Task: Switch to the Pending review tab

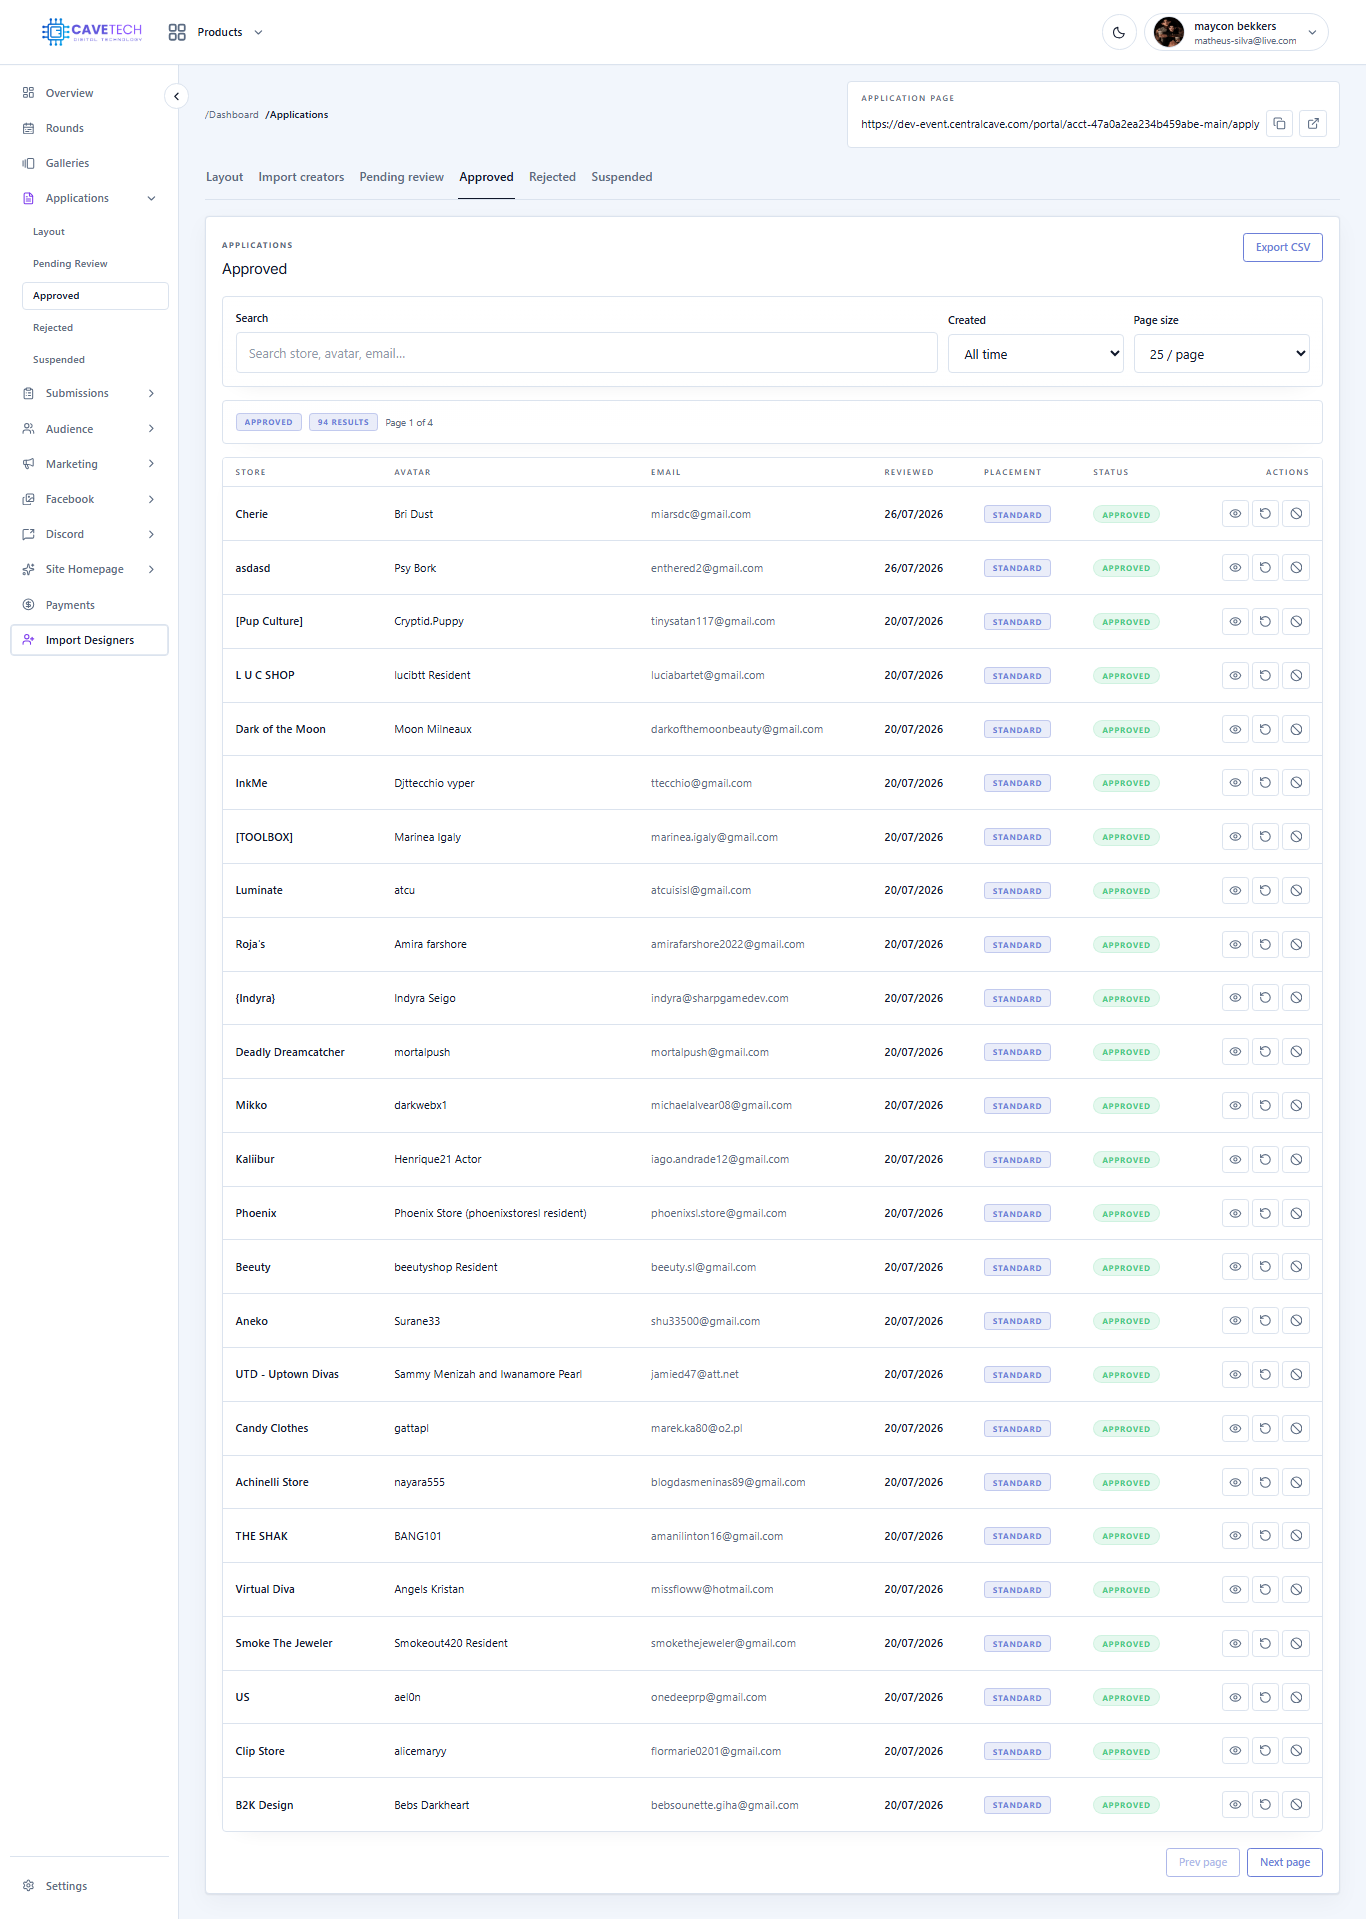Action: [x=401, y=177]
